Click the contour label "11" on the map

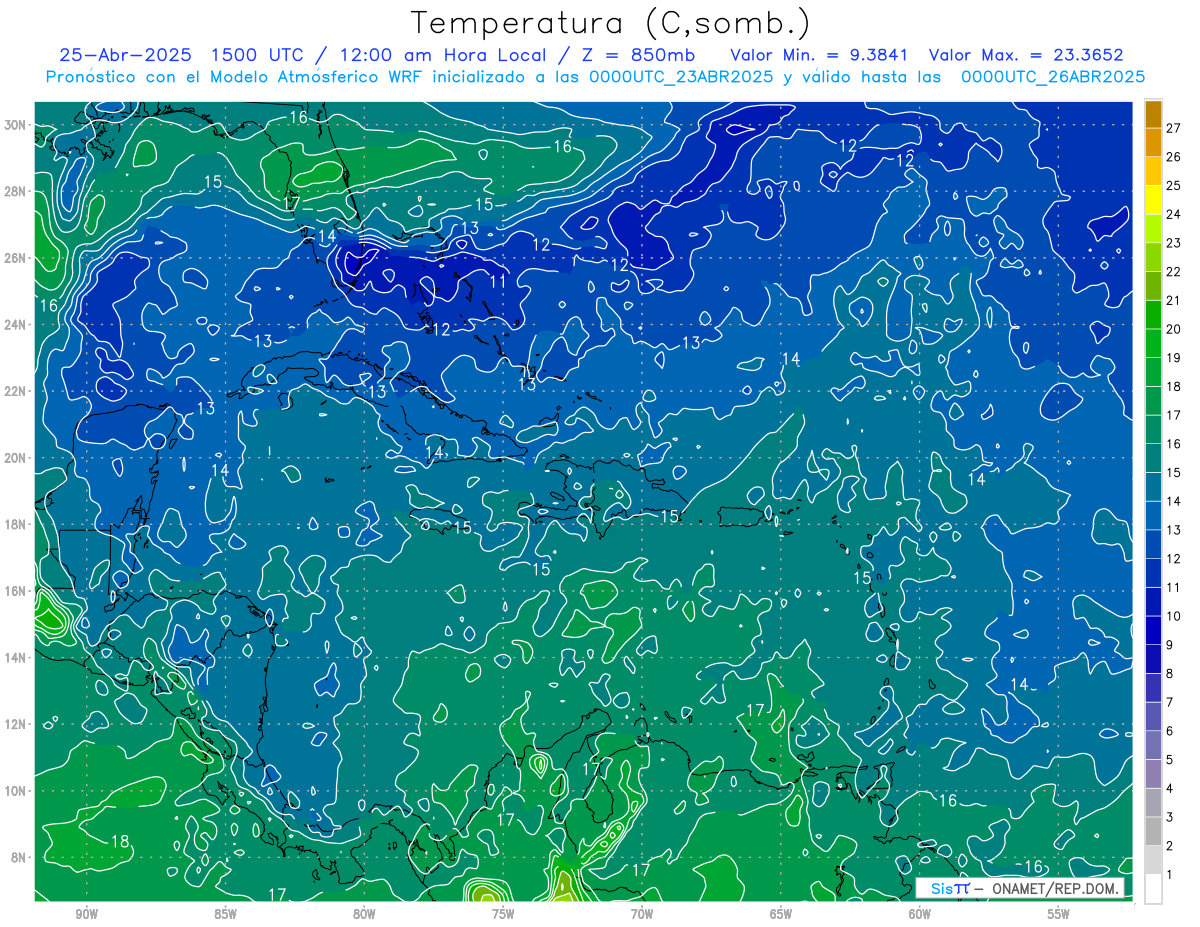tap(498, 282)
